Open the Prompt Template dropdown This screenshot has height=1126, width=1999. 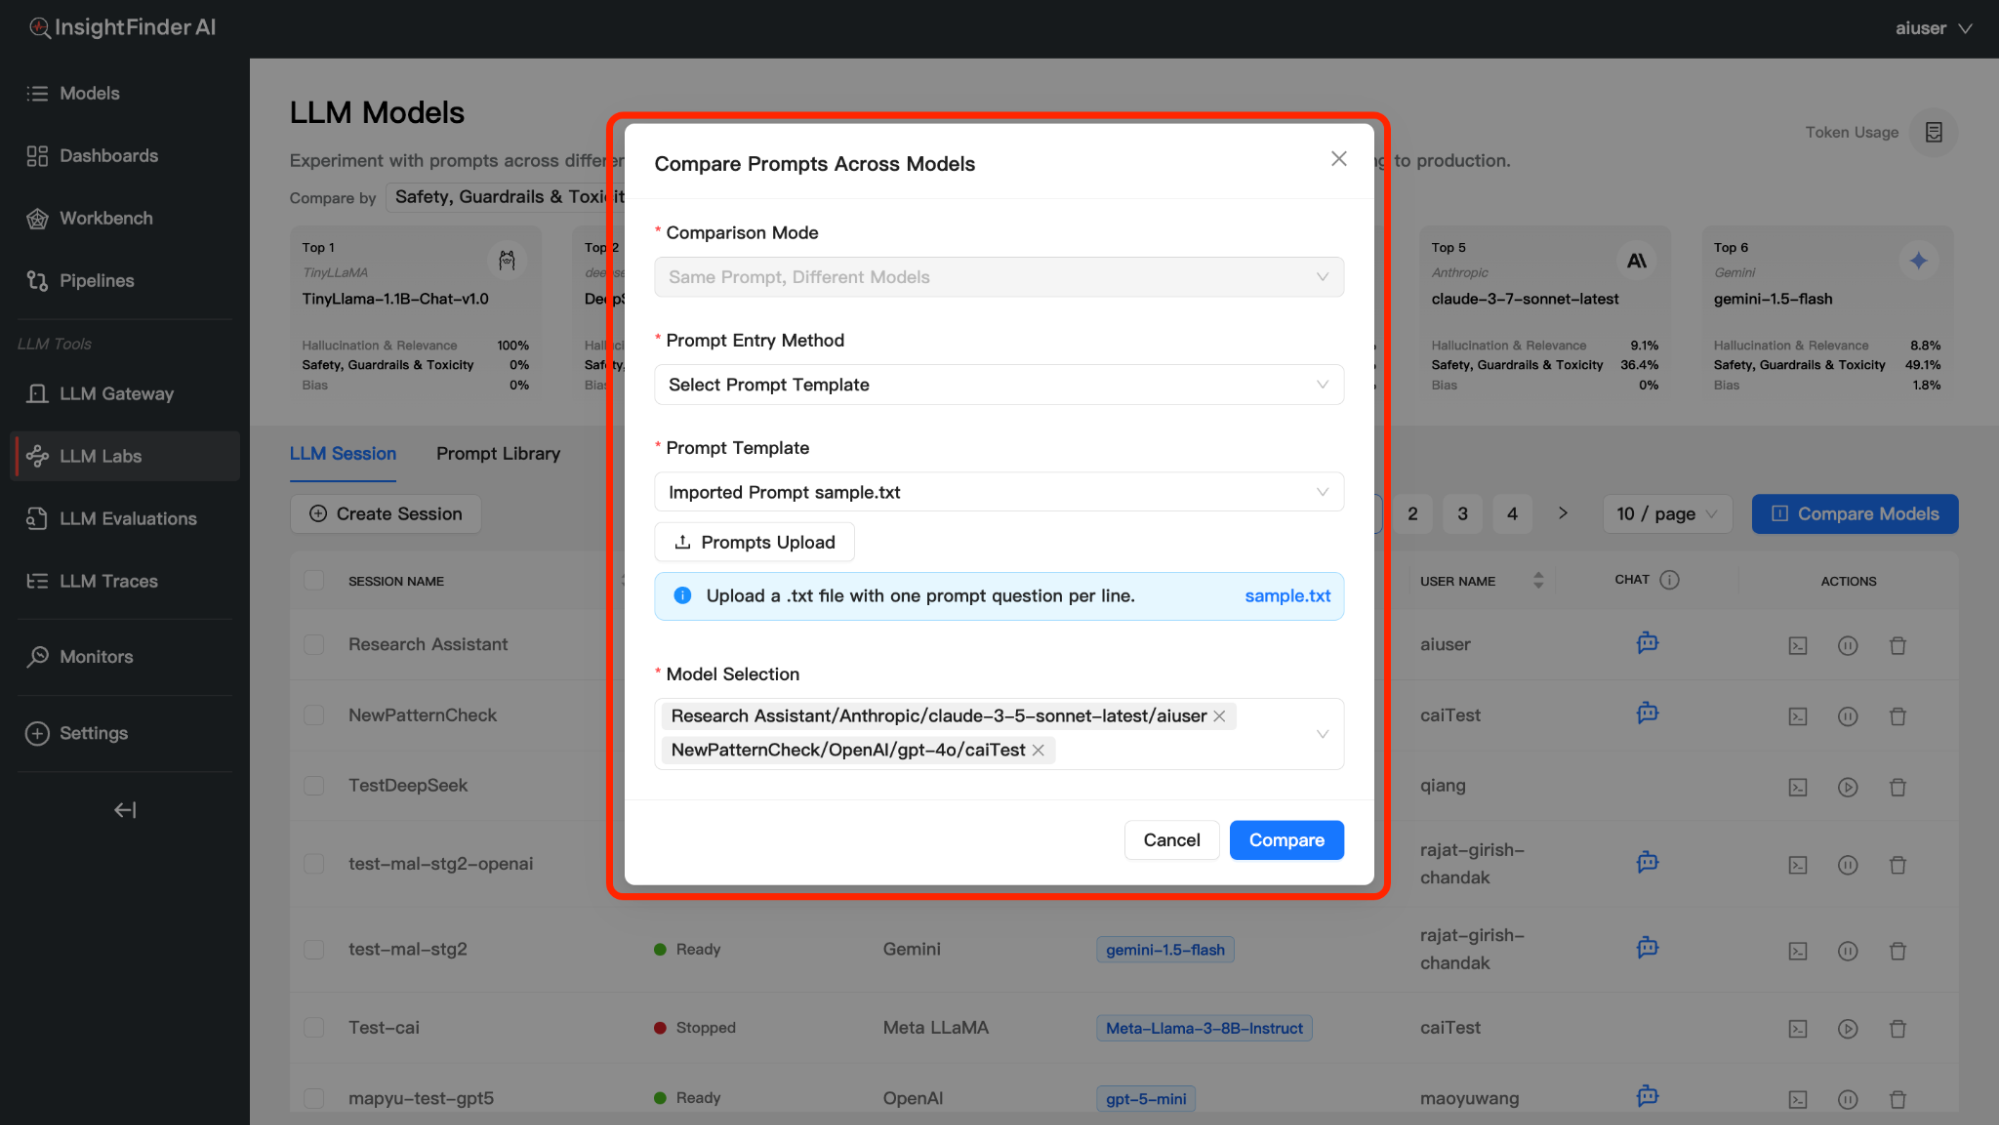click(x=998, y=492)
